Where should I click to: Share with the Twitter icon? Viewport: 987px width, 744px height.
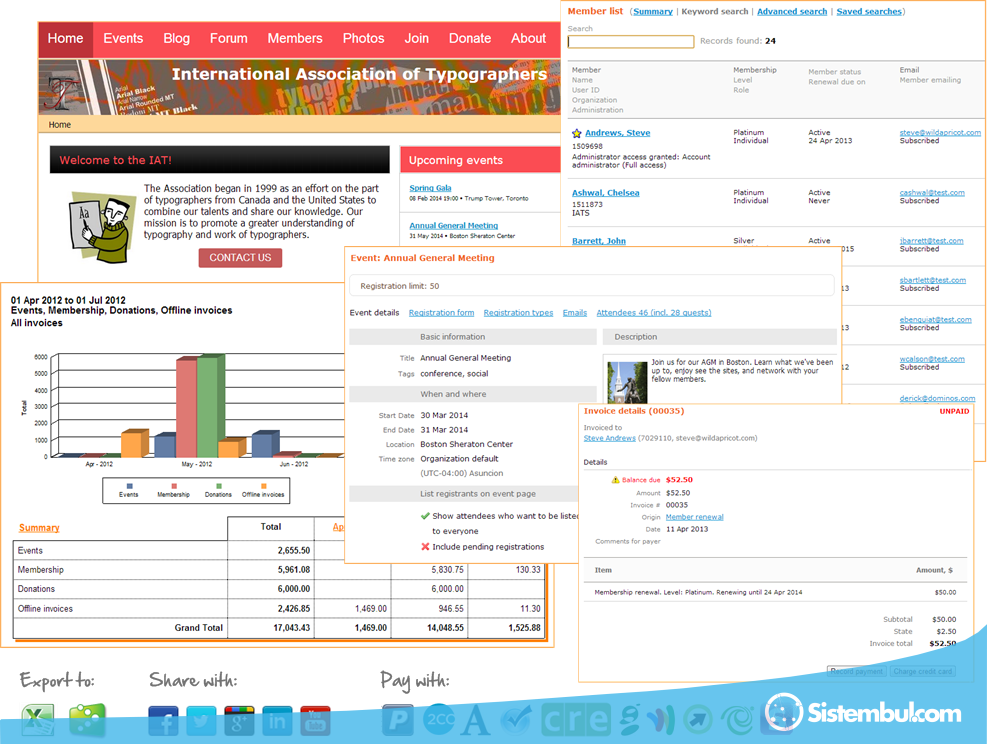tap(201, 721)
